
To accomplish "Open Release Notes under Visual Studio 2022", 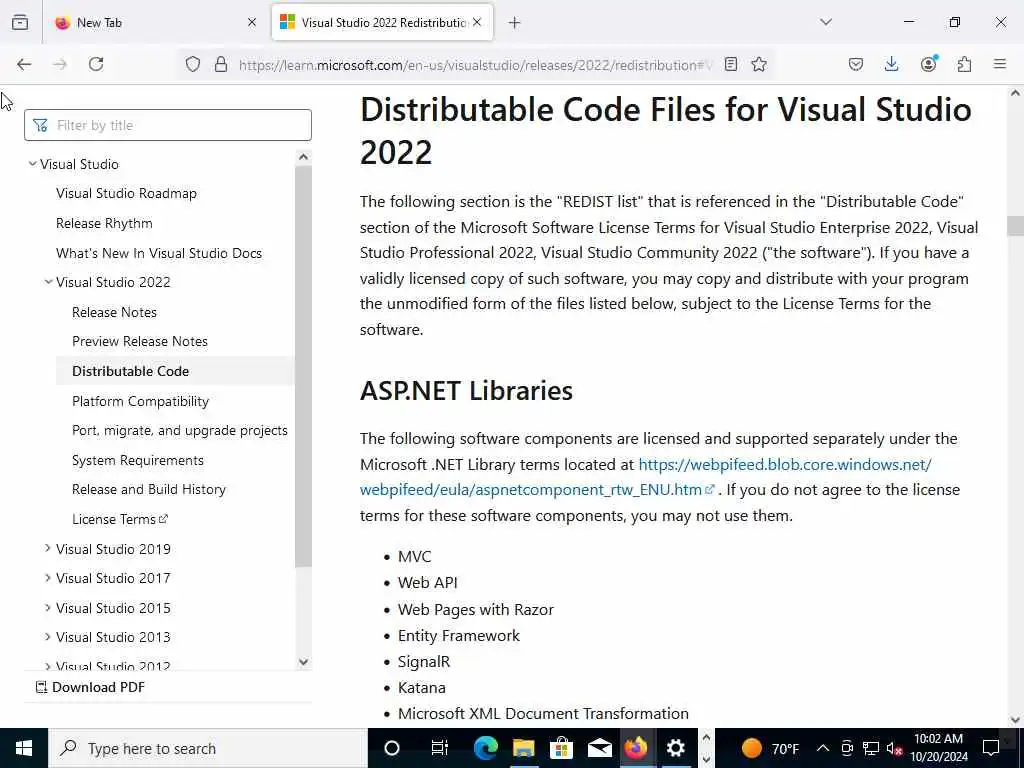I will click(x=114, y=312).
